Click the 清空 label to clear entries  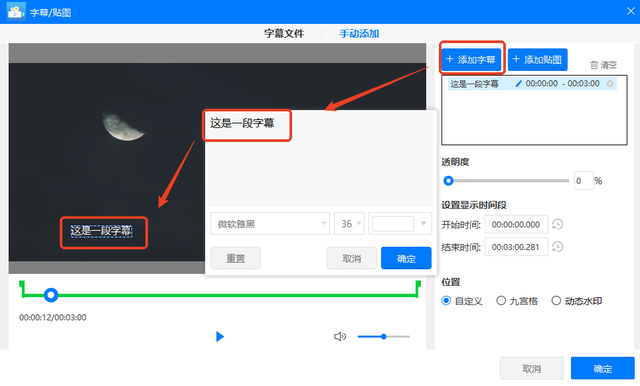coord(609,65)
